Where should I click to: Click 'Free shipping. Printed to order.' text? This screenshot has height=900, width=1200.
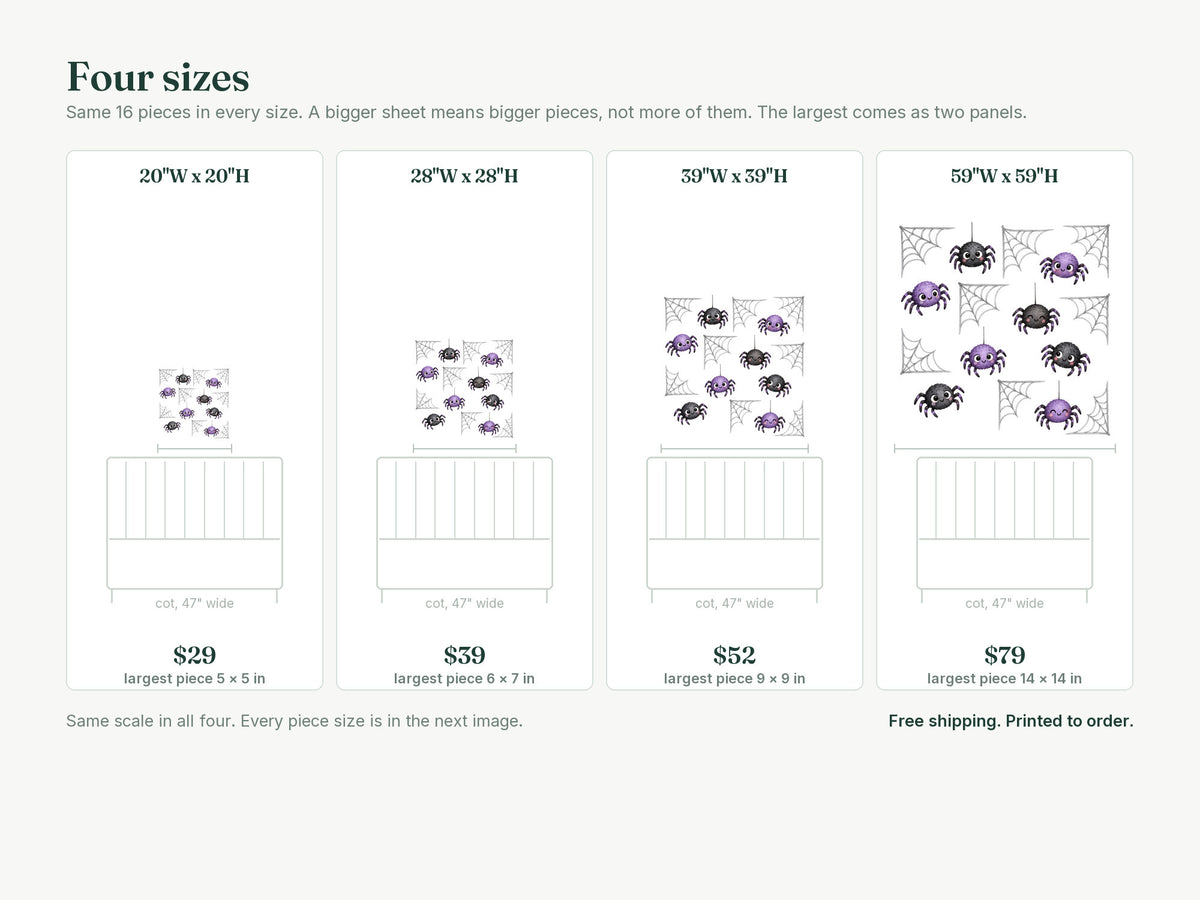(x=1011, y=721)
